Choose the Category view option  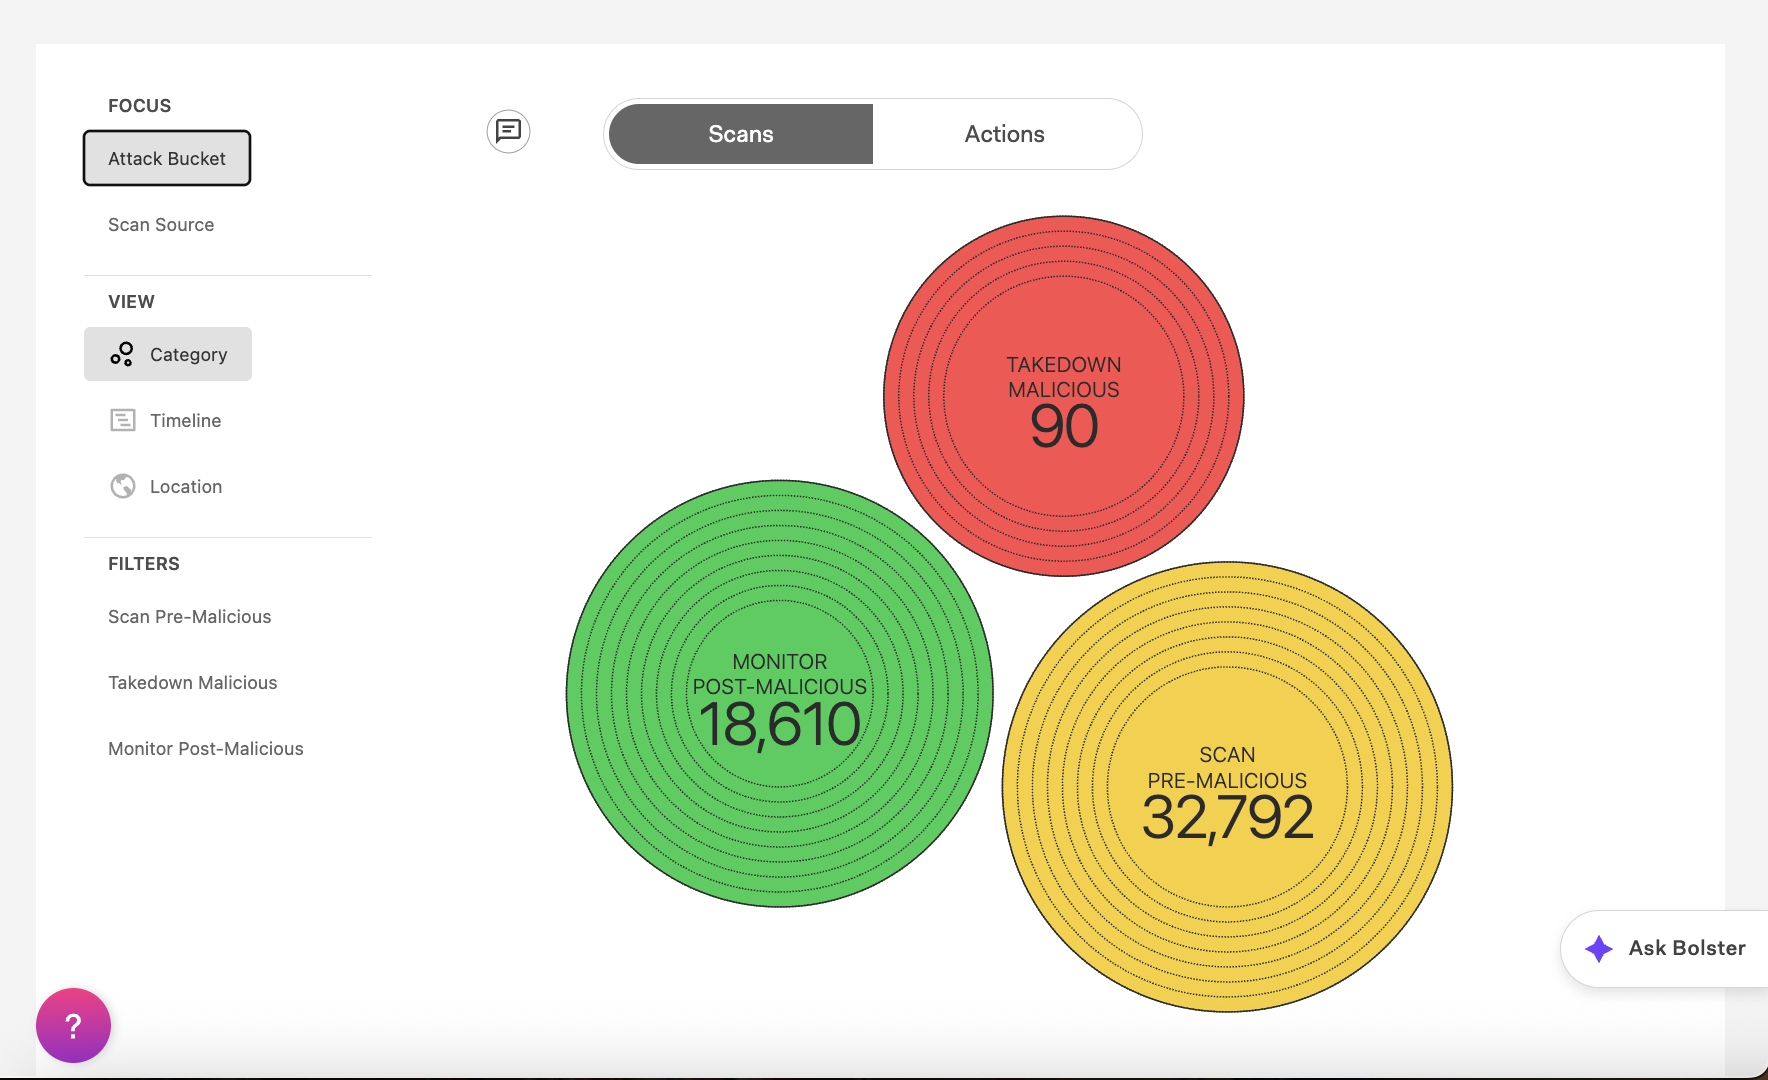(x=188, y=354)
